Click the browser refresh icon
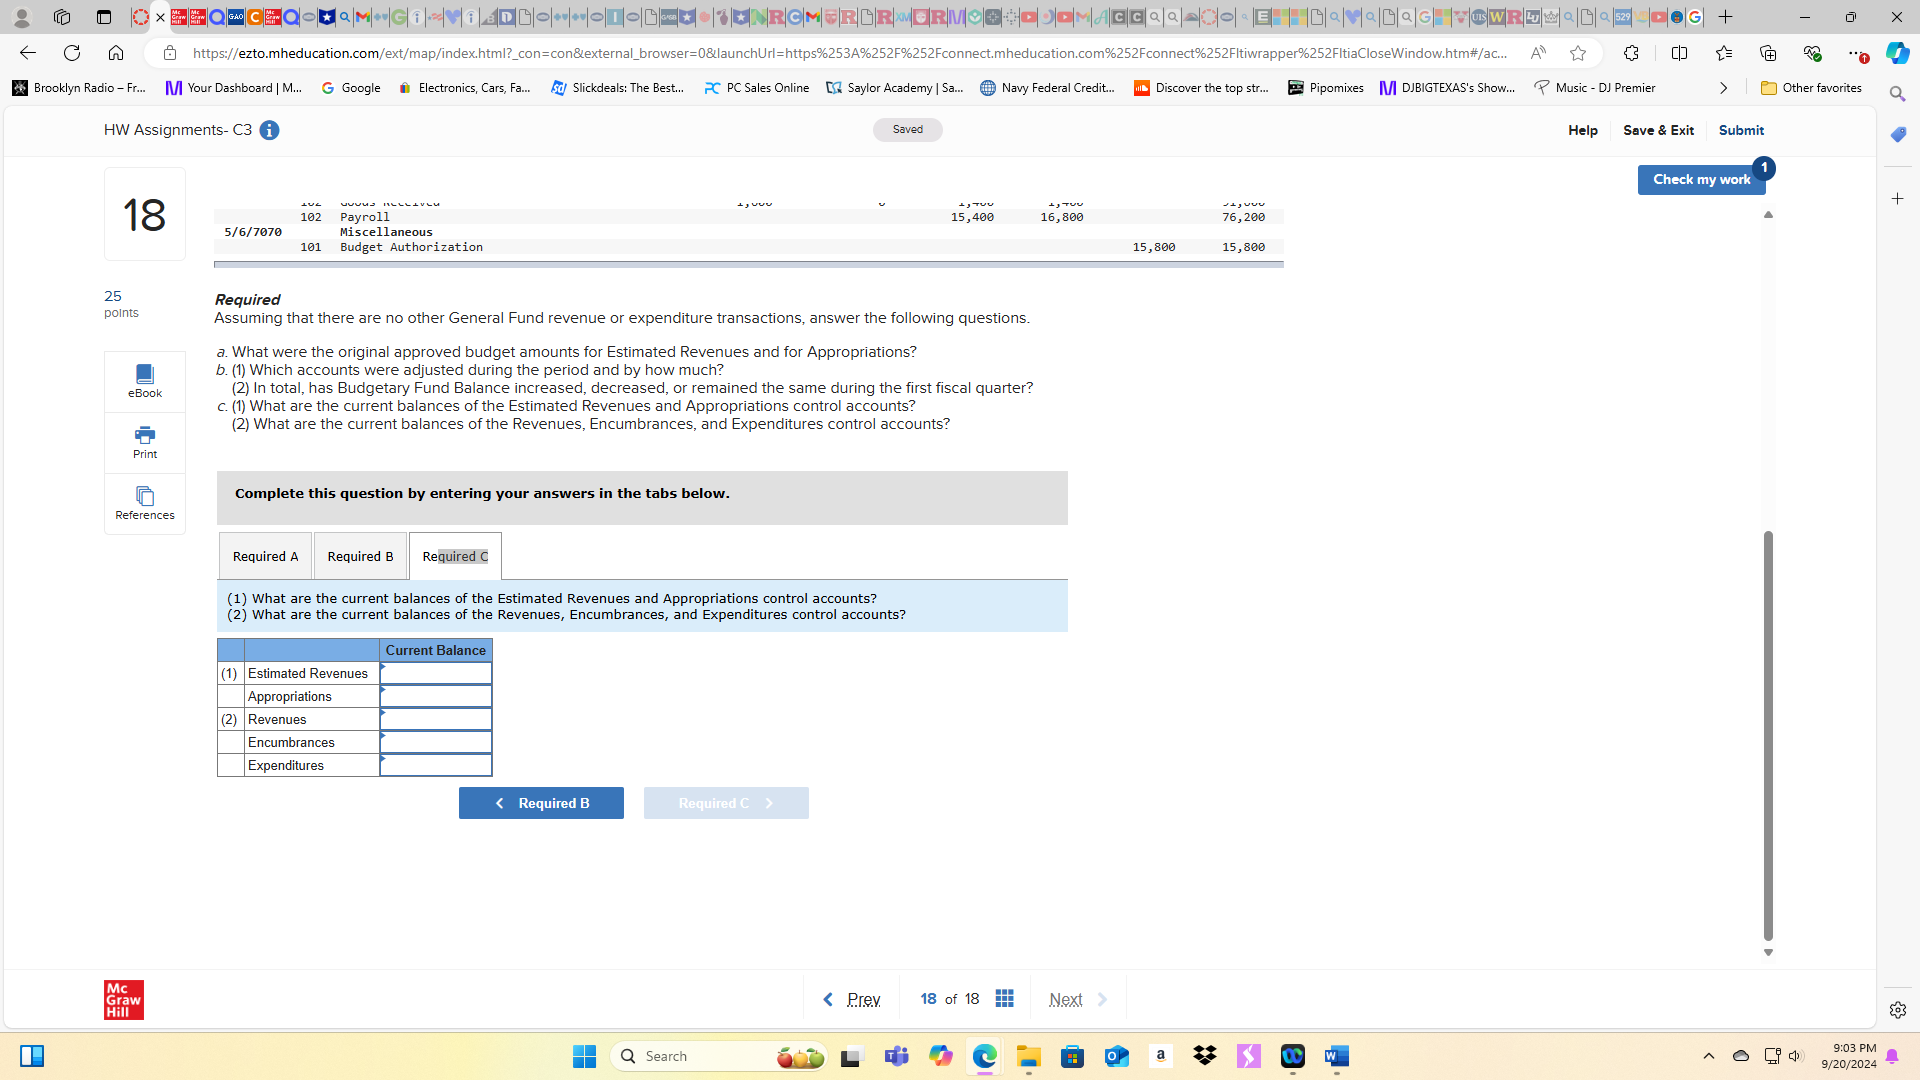 (x=72, y=53)
